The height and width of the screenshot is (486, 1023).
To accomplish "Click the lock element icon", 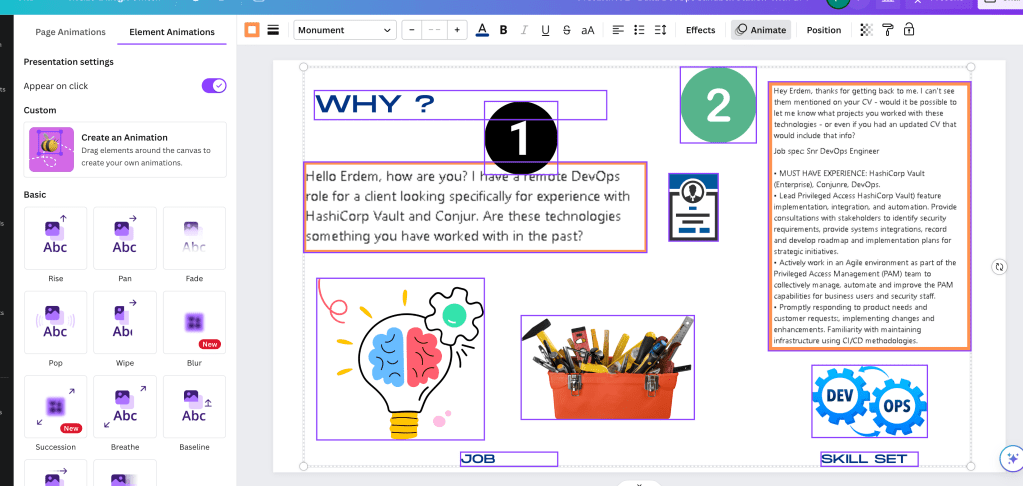I will (909, 30).
